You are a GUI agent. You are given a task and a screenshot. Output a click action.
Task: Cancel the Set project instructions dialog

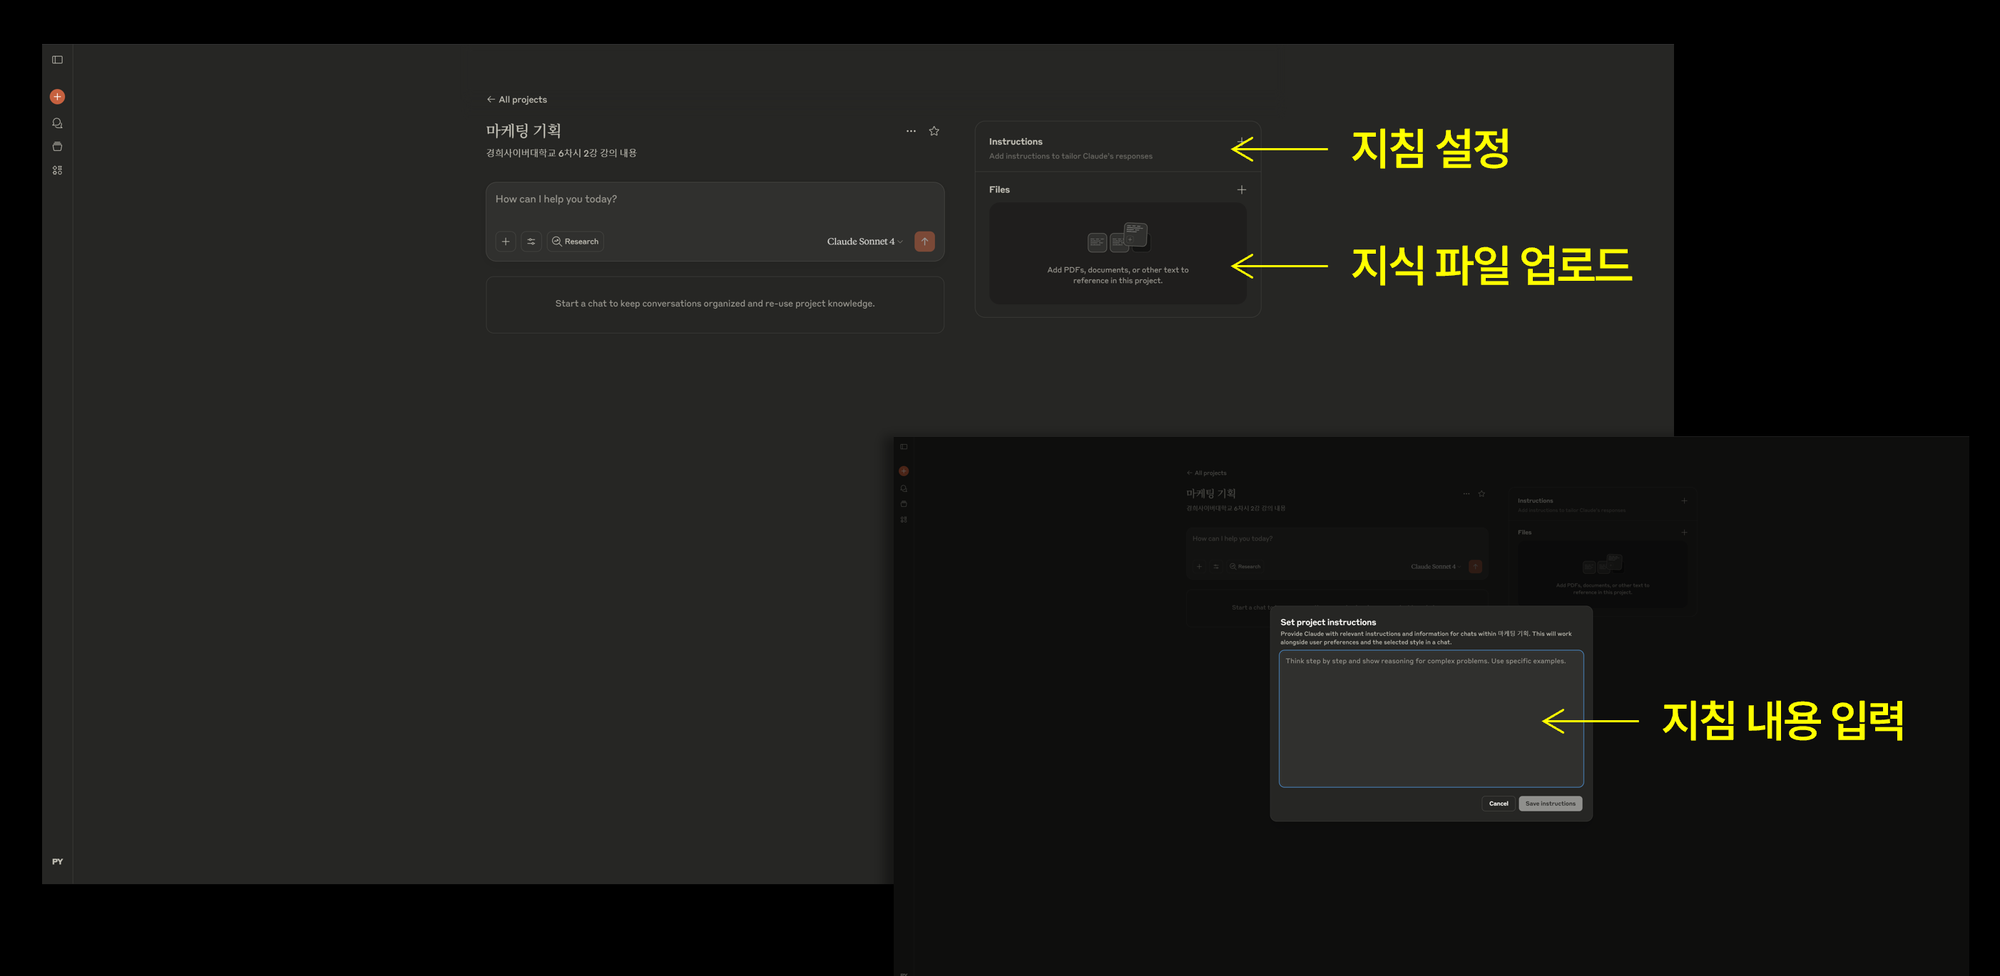[x=1498, y=804]
